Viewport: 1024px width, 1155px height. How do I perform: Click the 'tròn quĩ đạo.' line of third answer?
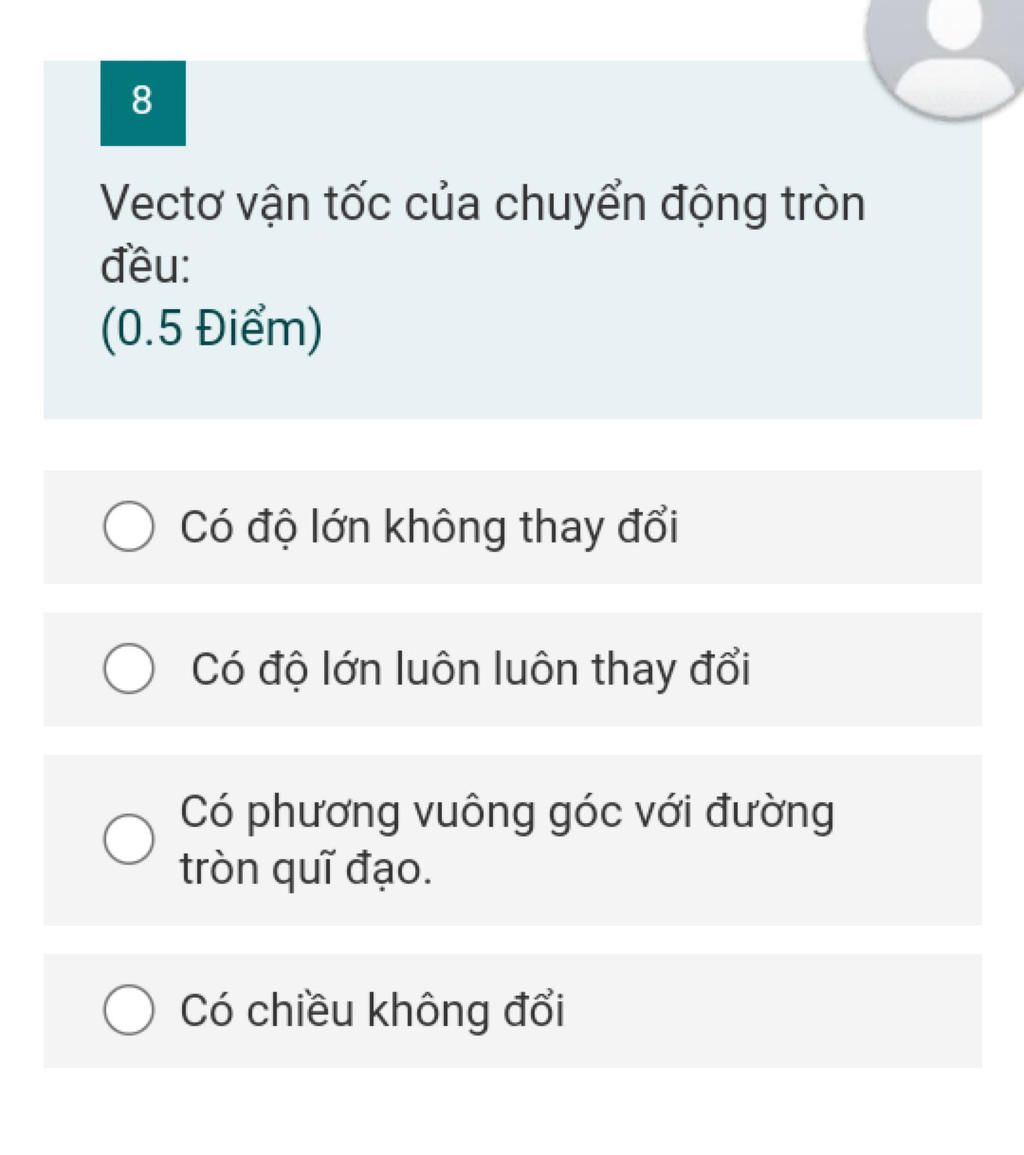click(306, 868)
